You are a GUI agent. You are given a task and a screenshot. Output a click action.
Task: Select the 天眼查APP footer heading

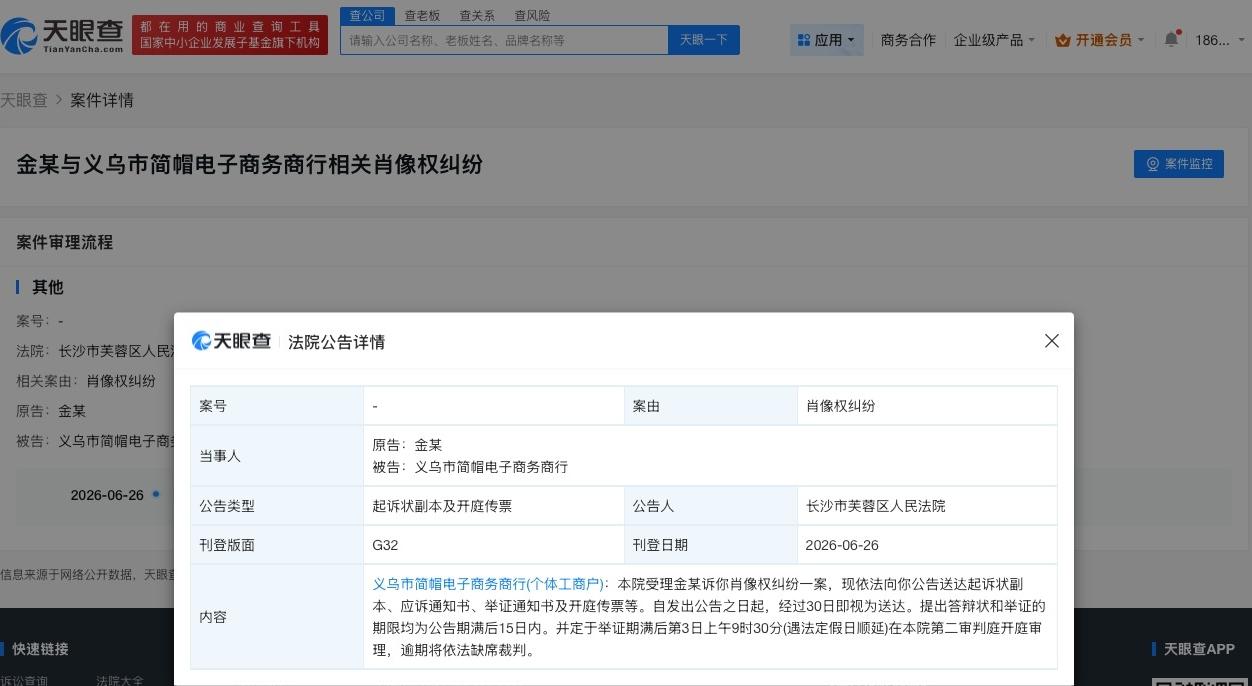(x=1199, y=649)
